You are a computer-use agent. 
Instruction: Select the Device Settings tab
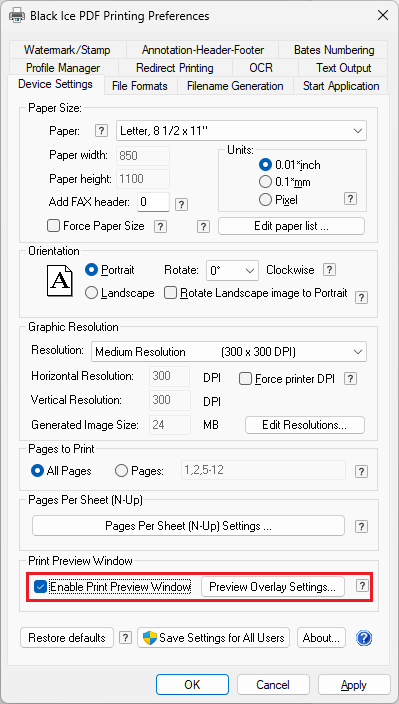click(55, 84)
